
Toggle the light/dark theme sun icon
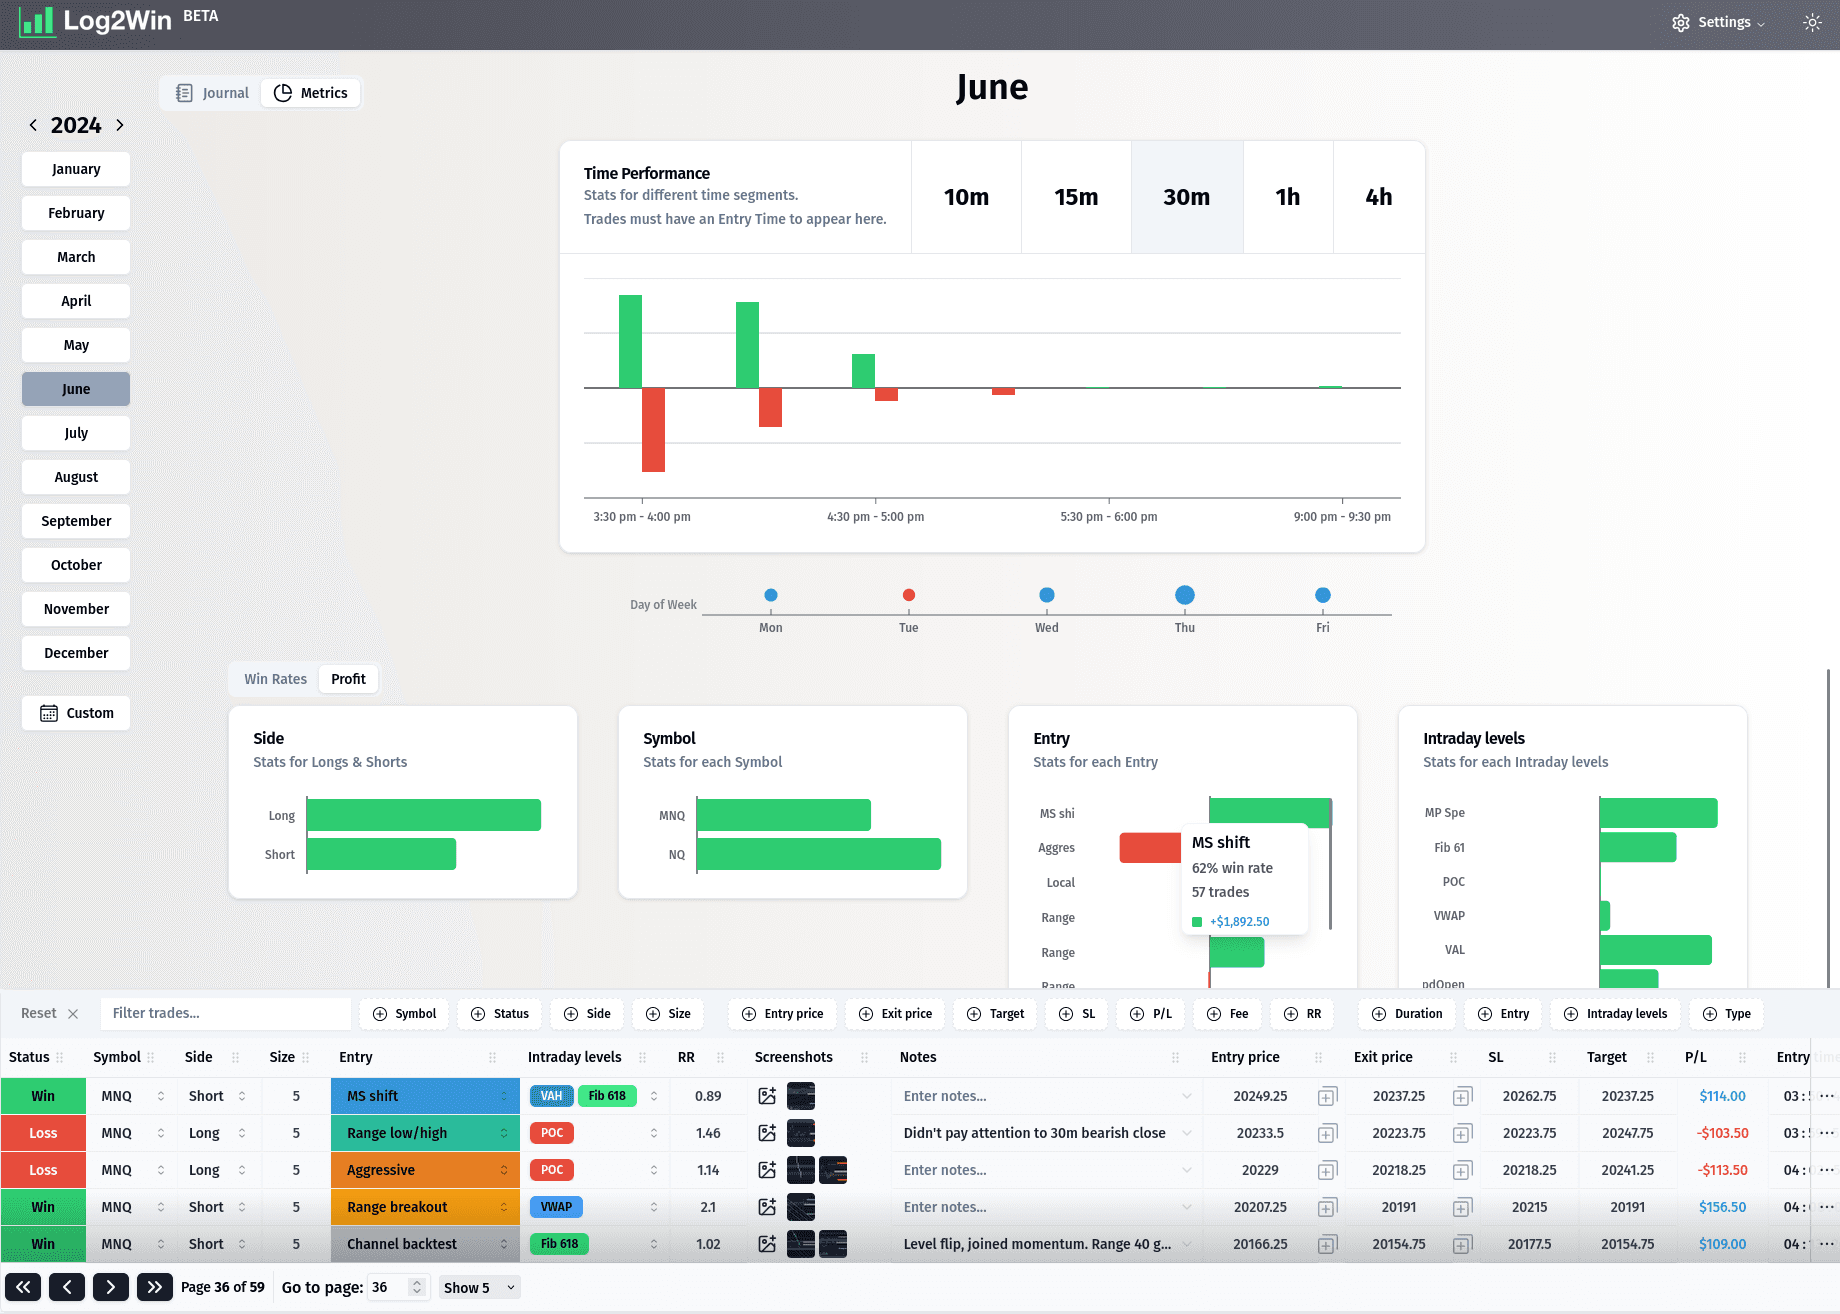(x=1812, y=22)
